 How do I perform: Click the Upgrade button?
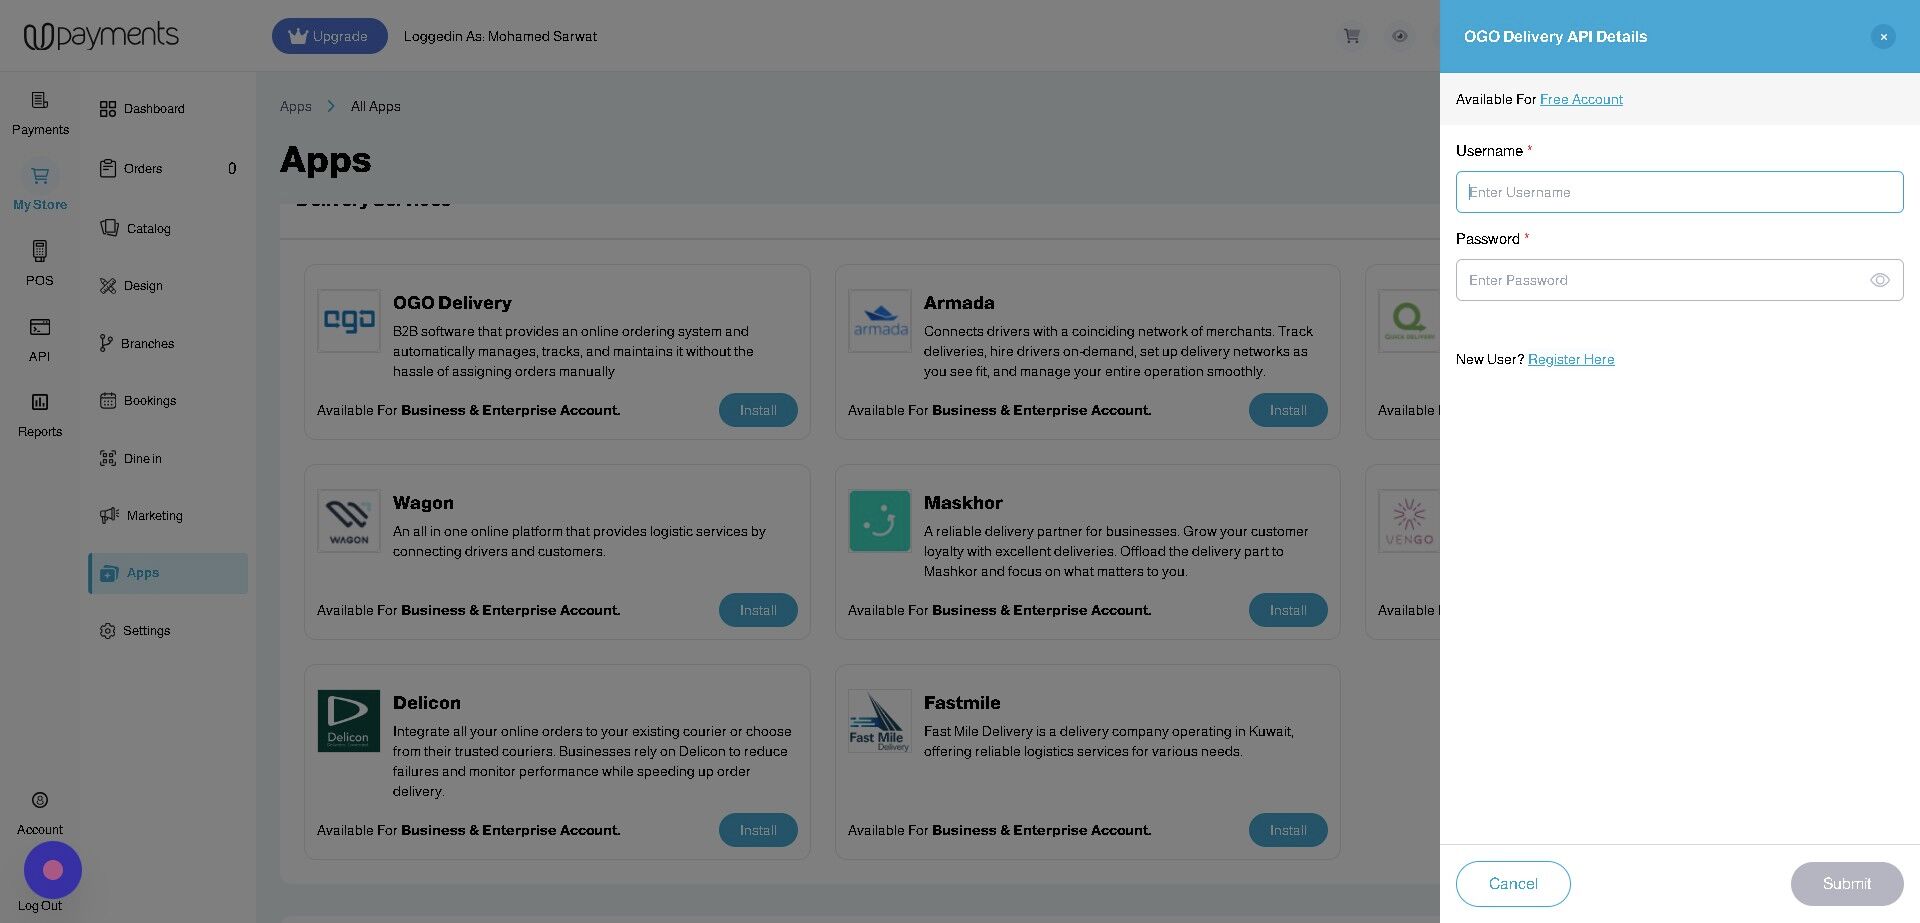(330, 36)
